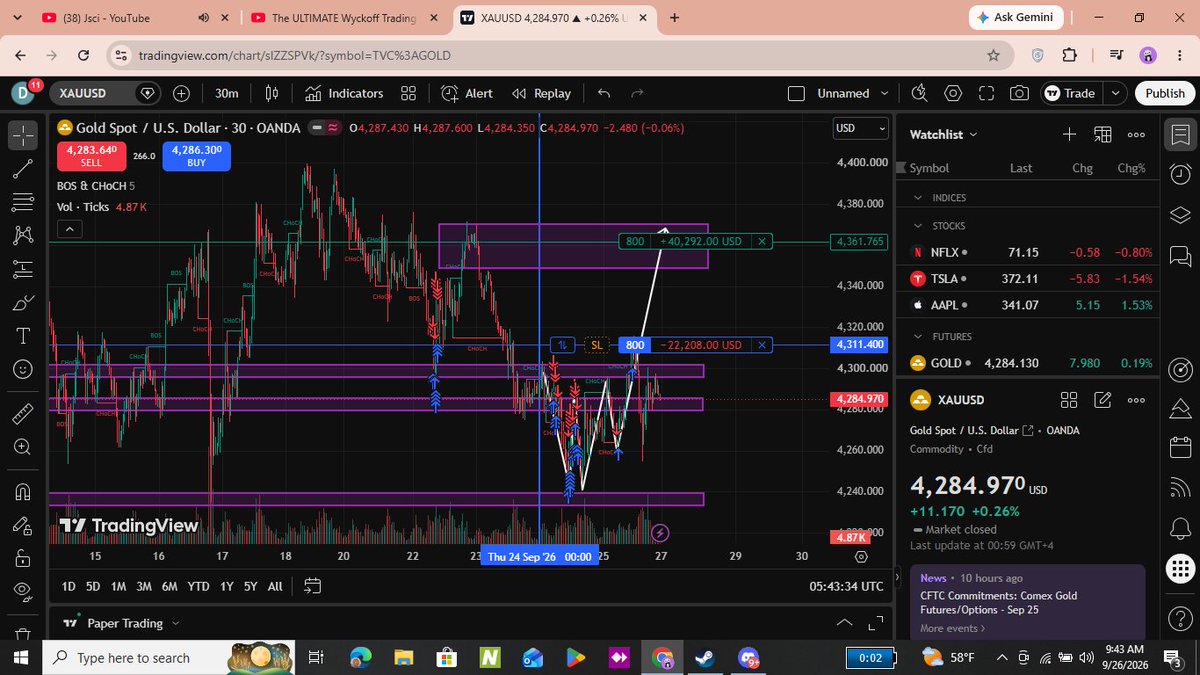Toggle magnet mode for drawings
Image resolution: width=1200 pixels, height=675 pixels.
[x=23, y=491]
